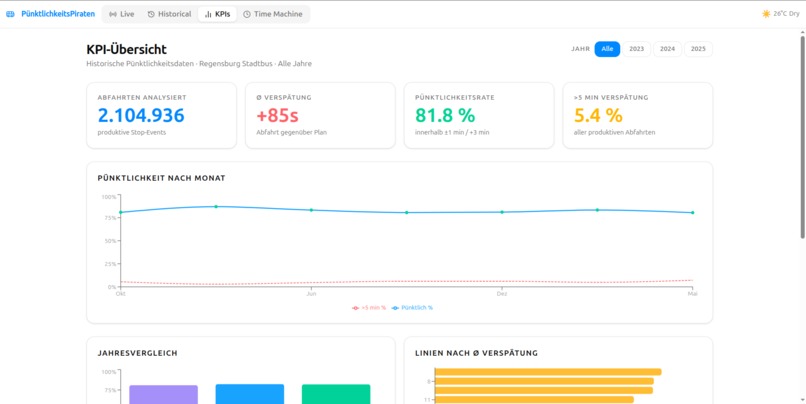The width and height of the screenshot is (806, 404).
Task: Click the sun weather icon
Action: (766, 14)
